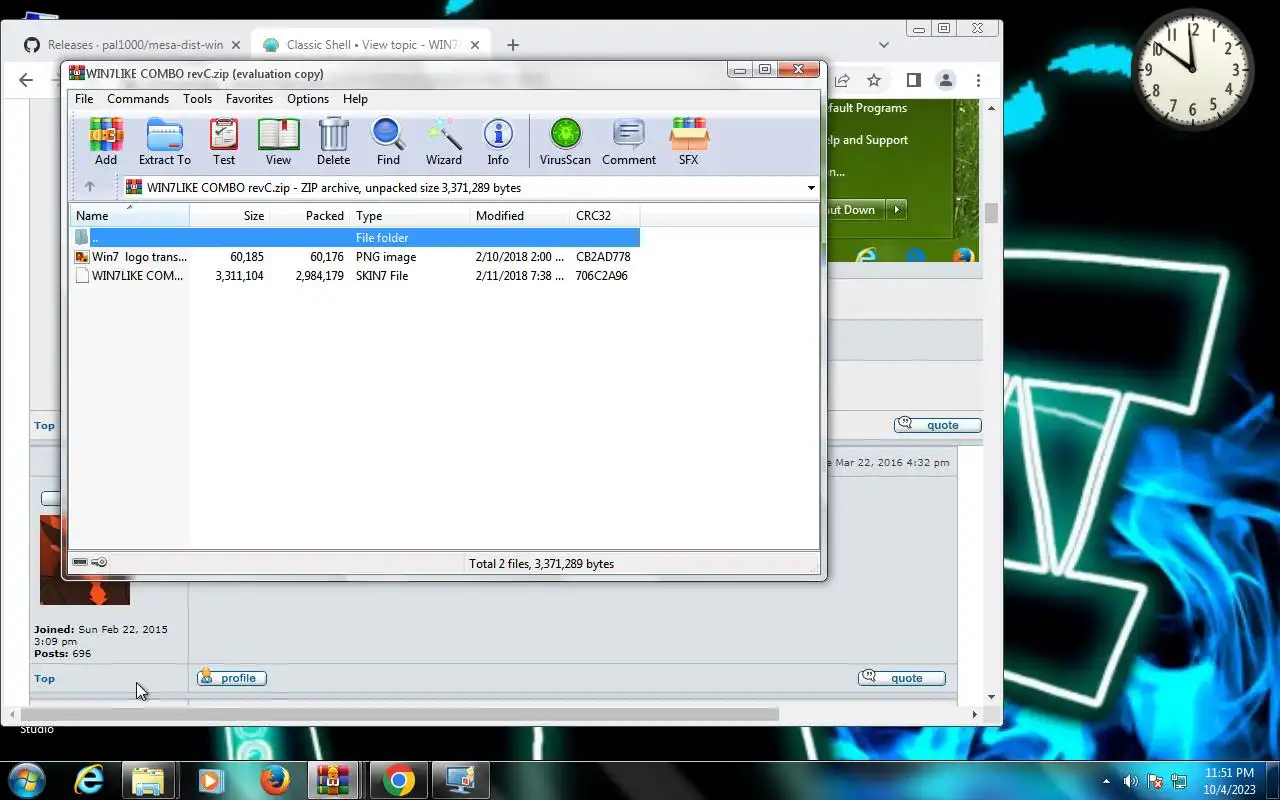Sort by CRC32 column header
The width and height of the screenshot is (1280, 800).
pos(604,215)
